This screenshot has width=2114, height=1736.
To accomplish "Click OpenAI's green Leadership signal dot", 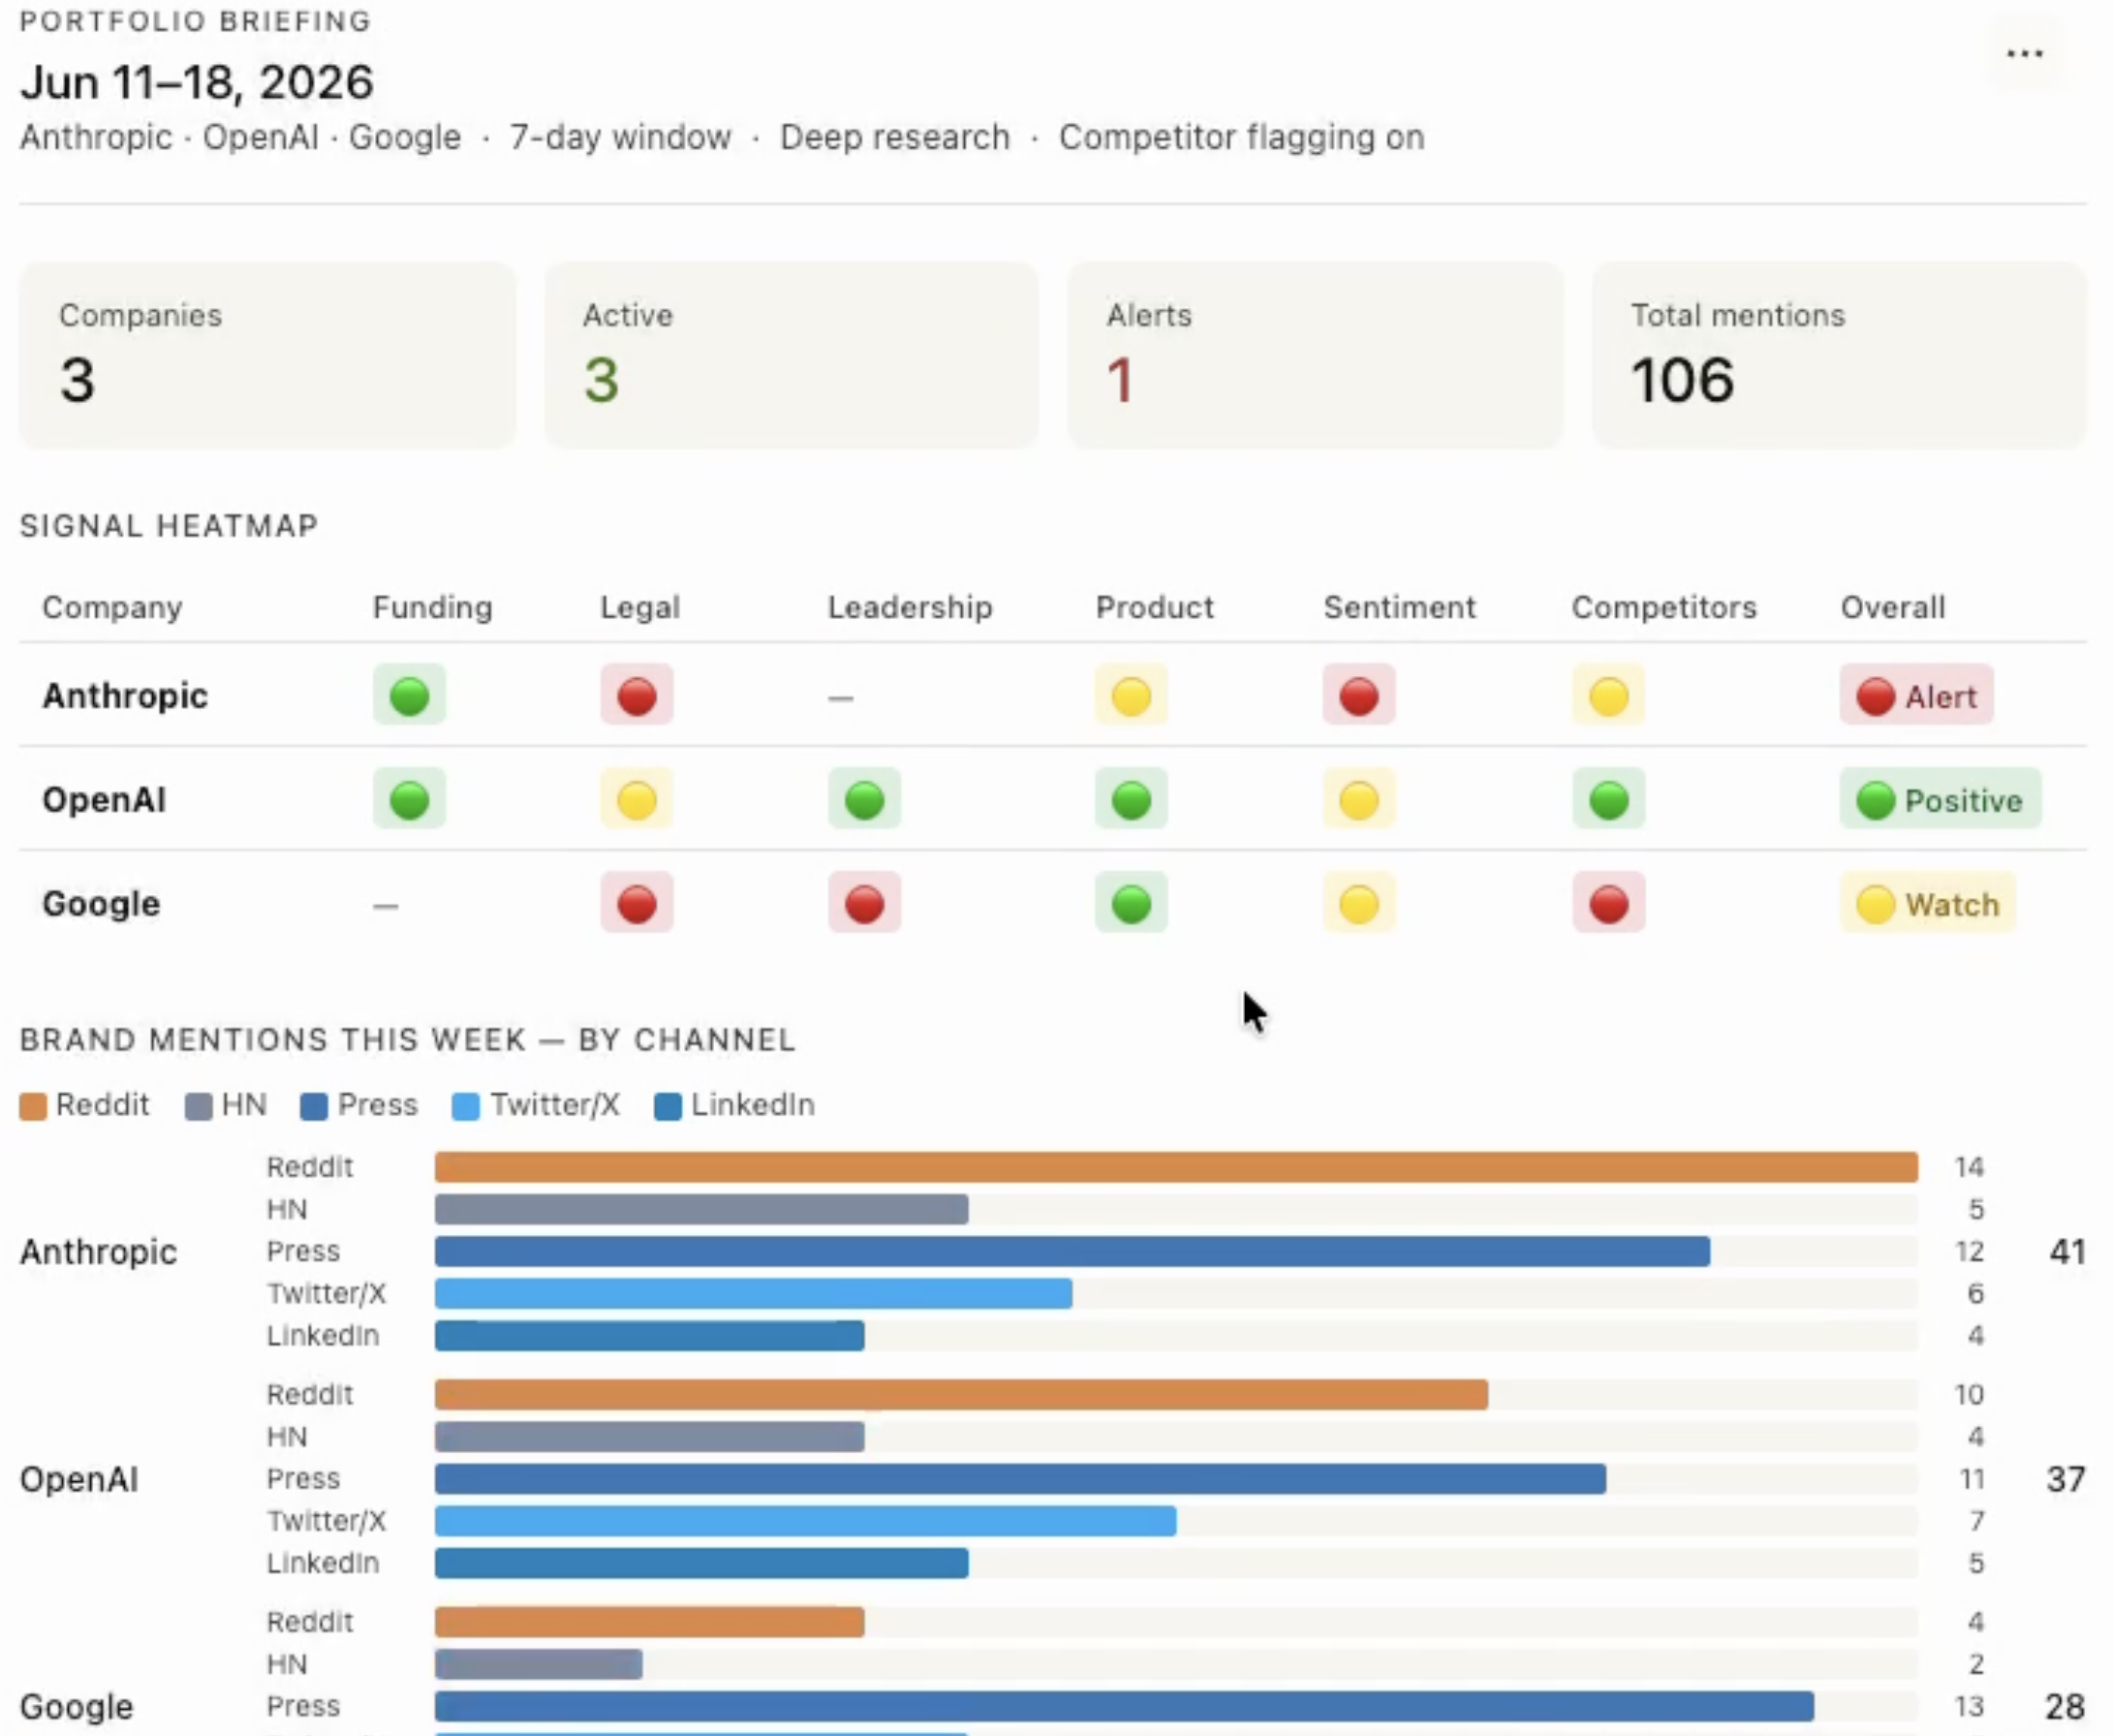I will pyautogui.click(x=864, y=800).
